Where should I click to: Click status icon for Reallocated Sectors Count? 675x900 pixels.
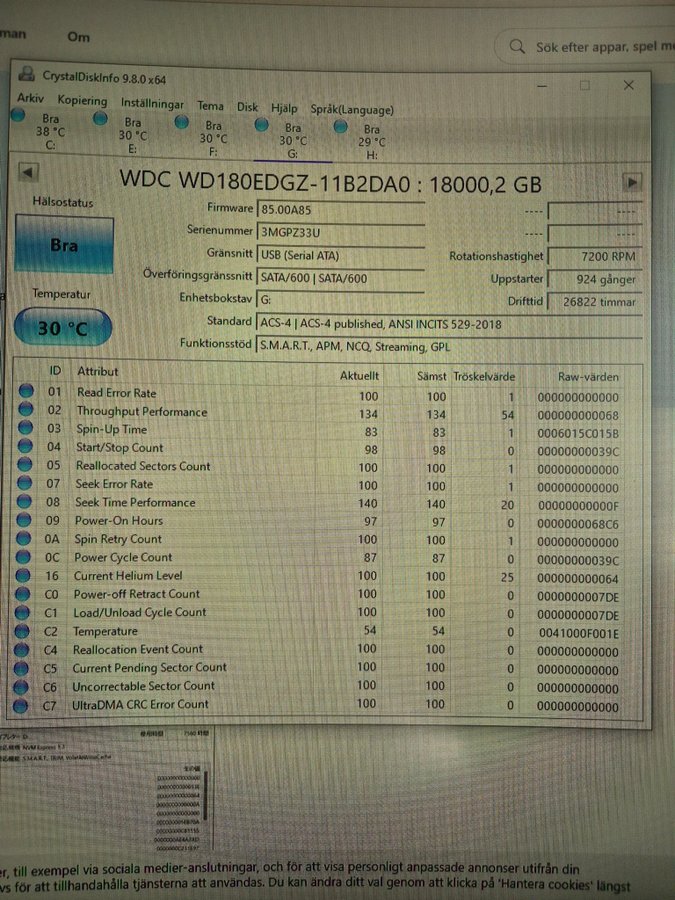[x=25, y=464]
